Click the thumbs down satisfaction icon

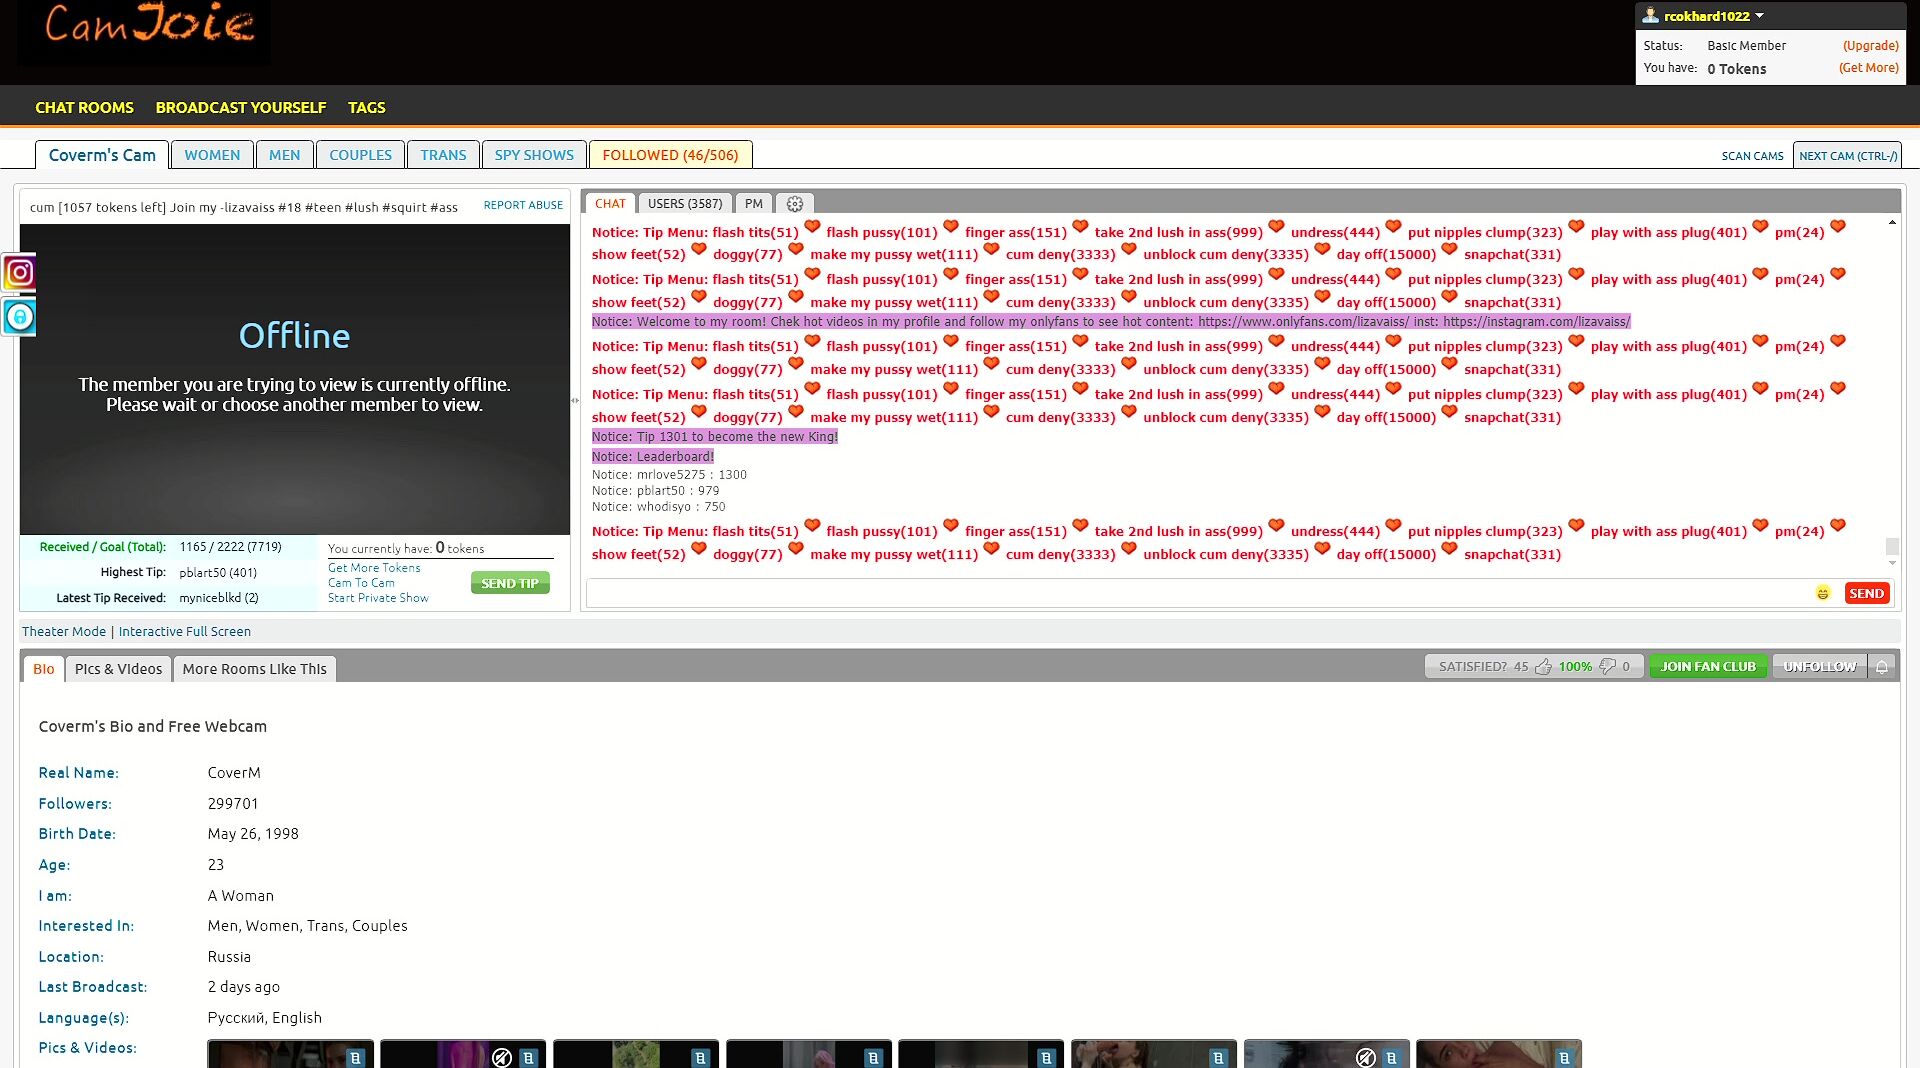click(x=1607, y=667)
